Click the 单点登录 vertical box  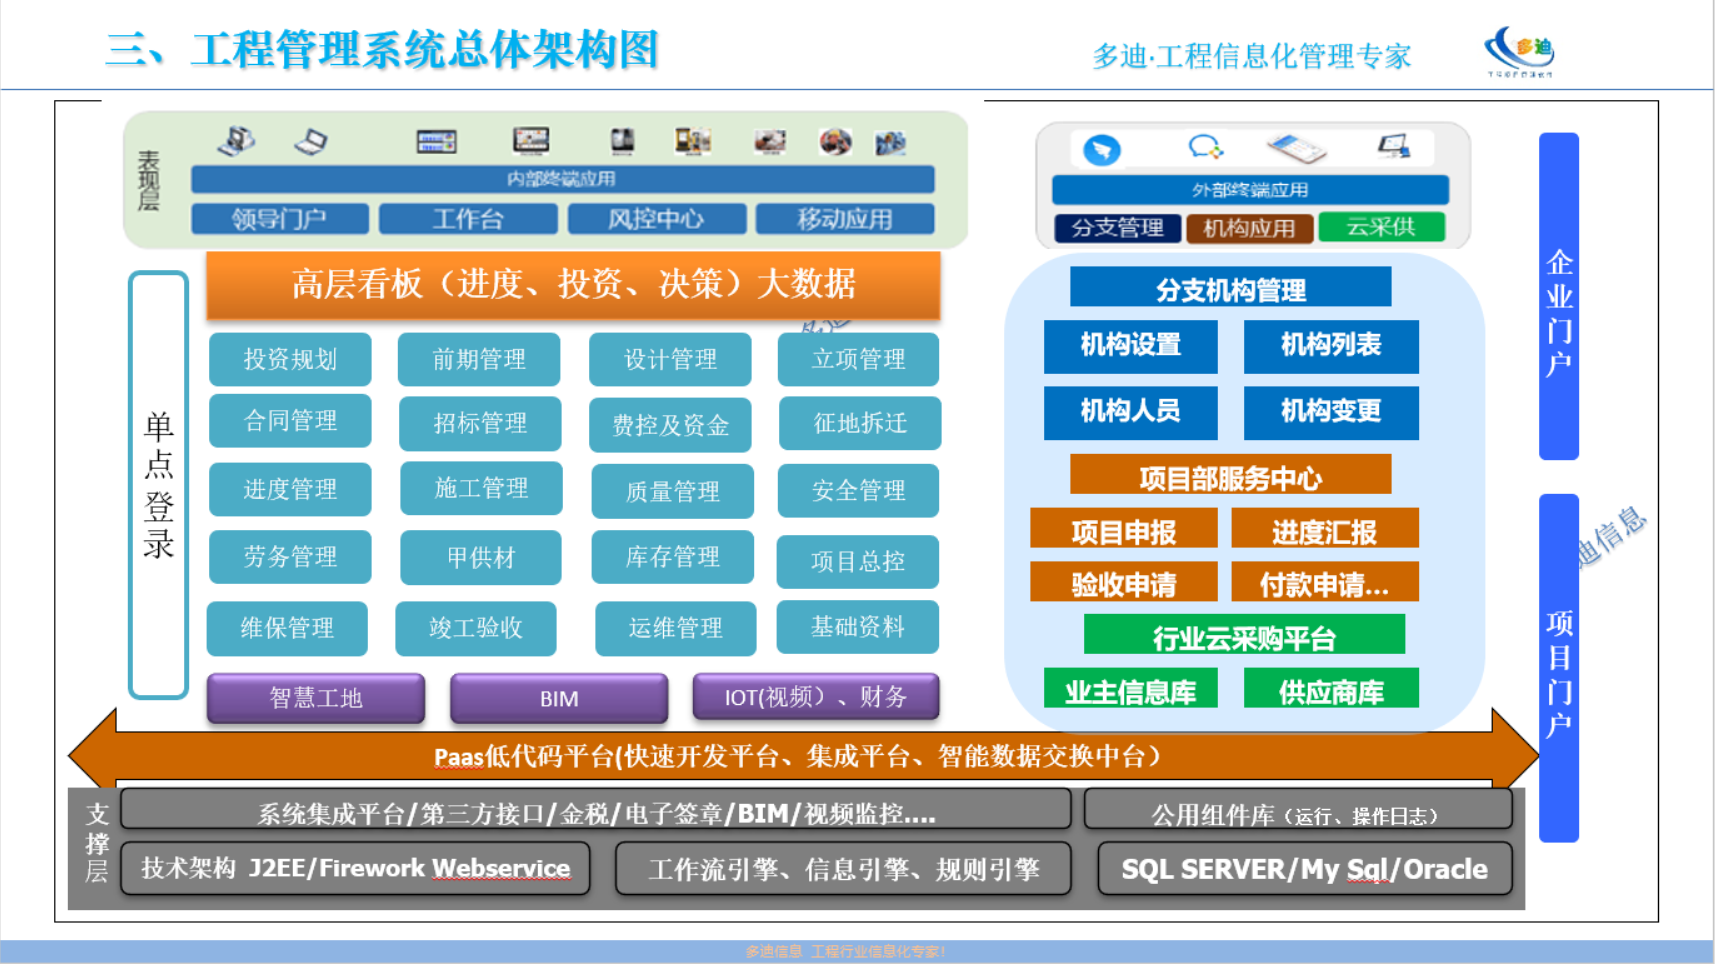[x=159, y=485]
